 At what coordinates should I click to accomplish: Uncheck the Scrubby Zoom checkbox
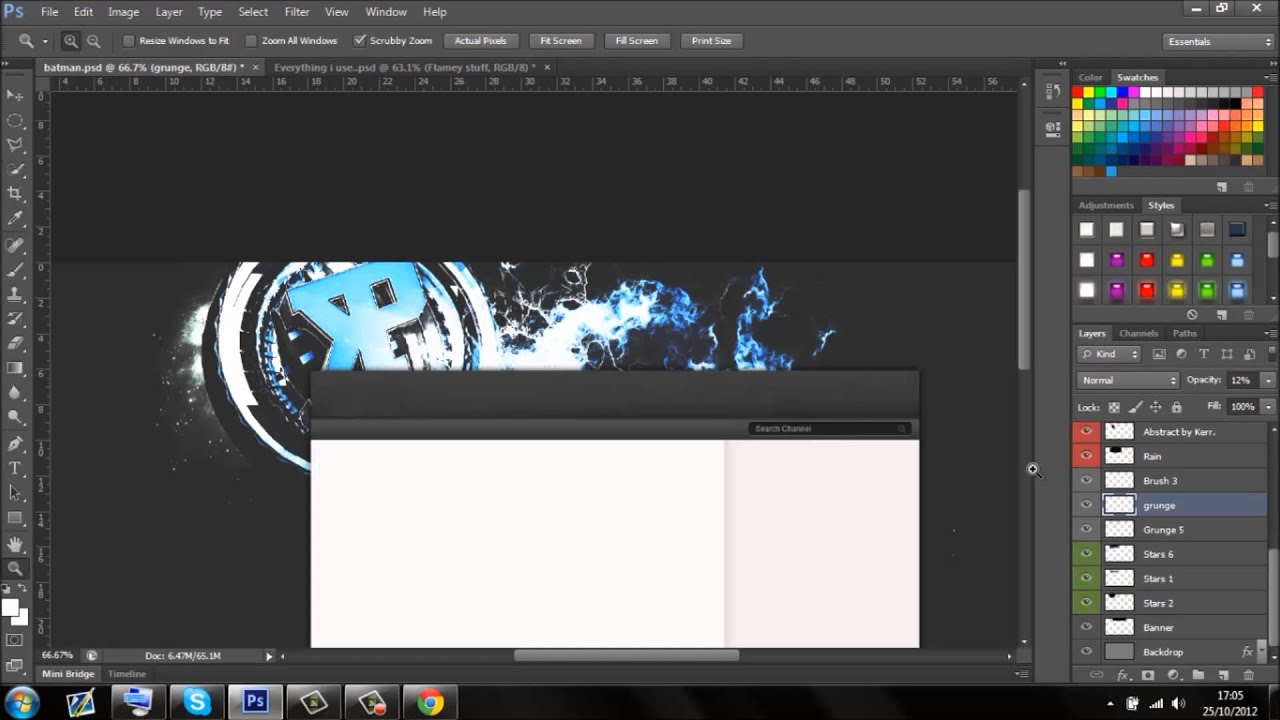click(x=359, y=41)
